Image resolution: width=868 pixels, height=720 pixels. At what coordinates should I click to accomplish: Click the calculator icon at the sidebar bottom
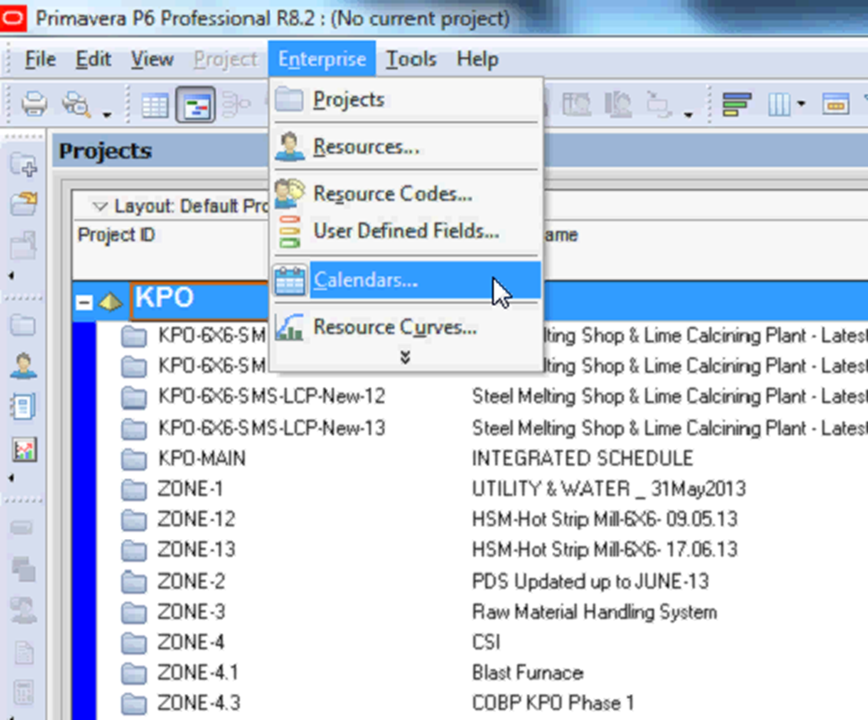[23, 692]
